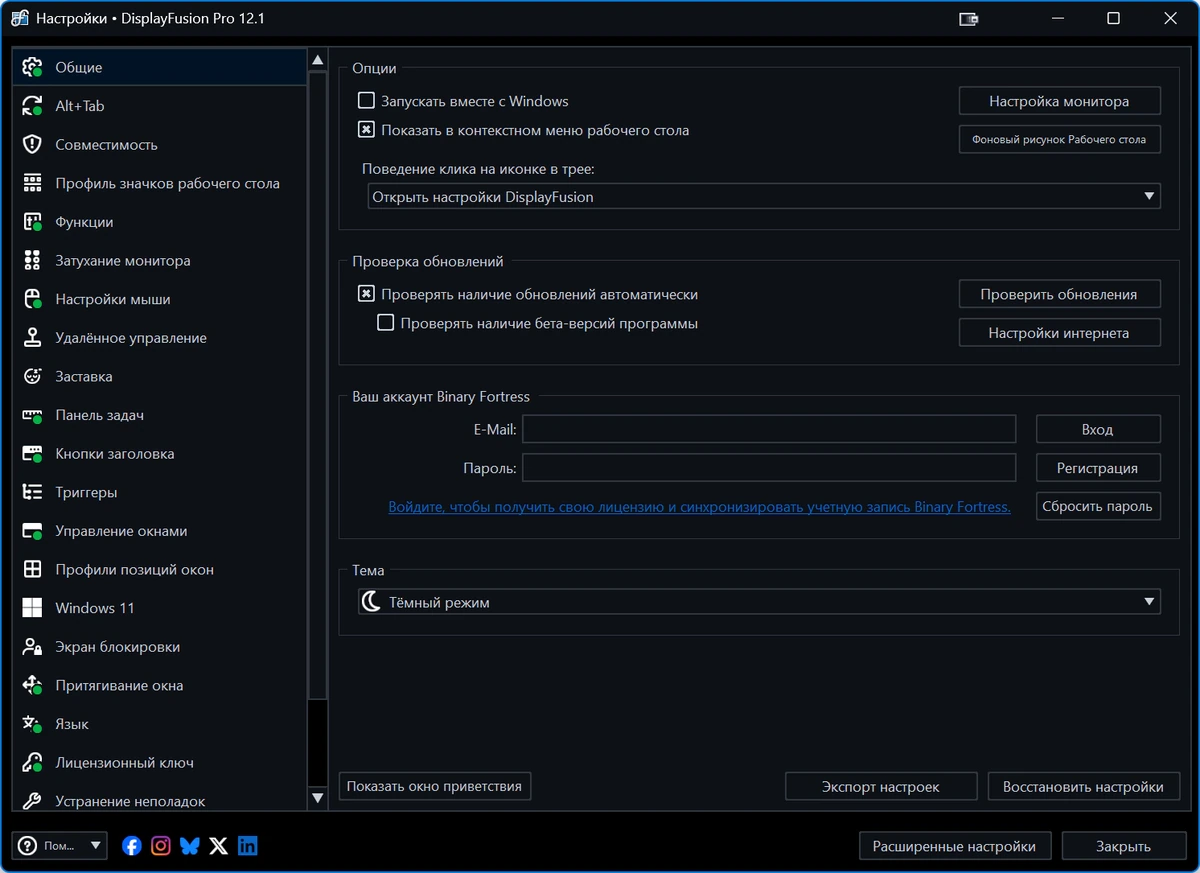Open the Windows 11 settings section

click(160, 608)
